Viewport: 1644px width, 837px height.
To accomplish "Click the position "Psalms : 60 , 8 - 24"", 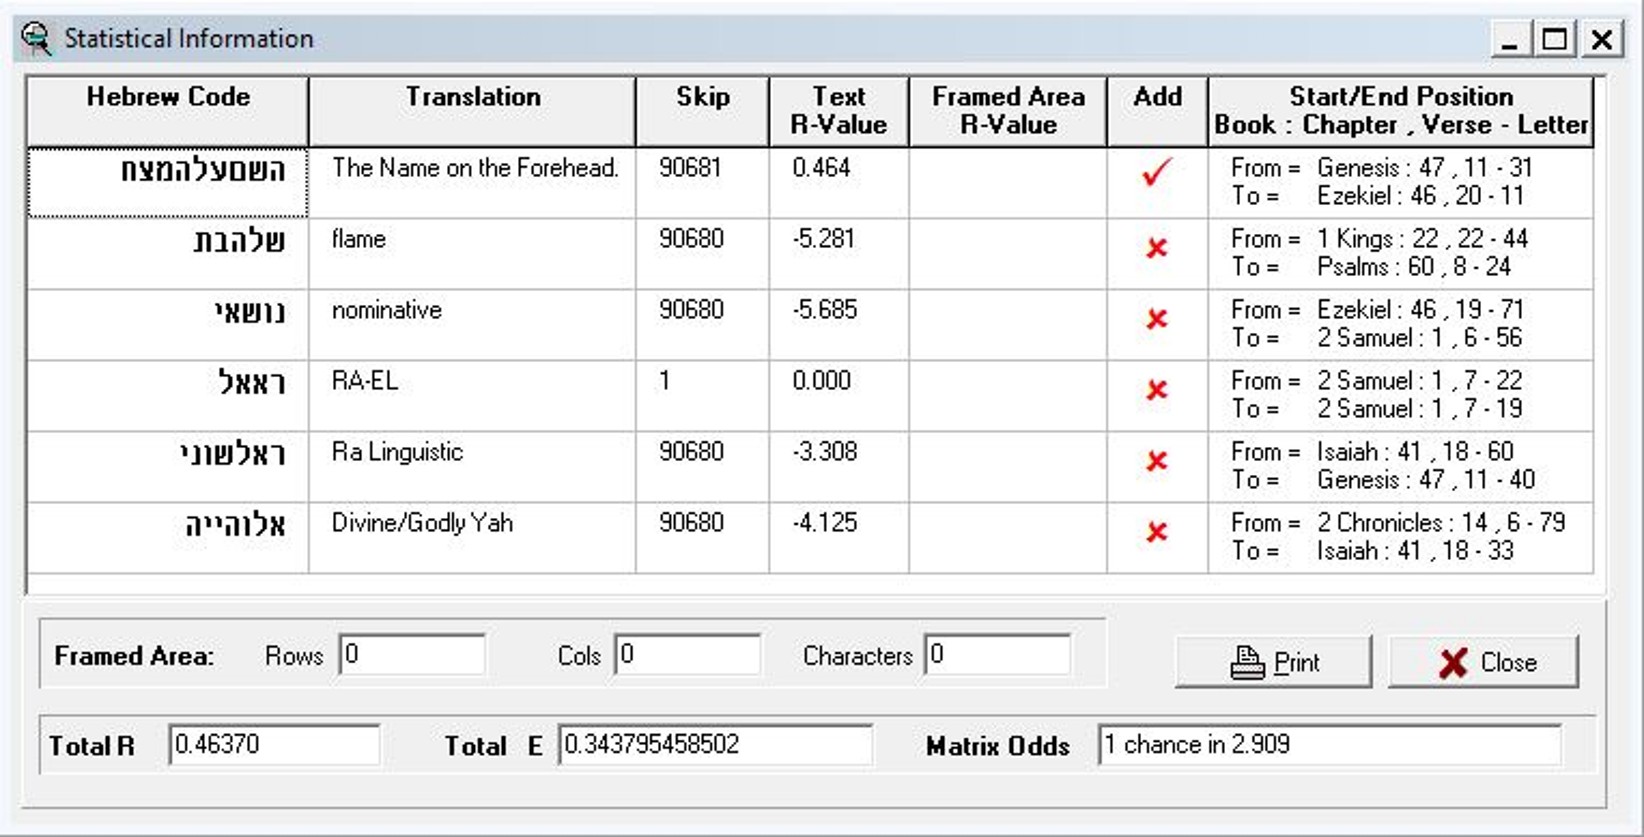I will (1414, 267).
